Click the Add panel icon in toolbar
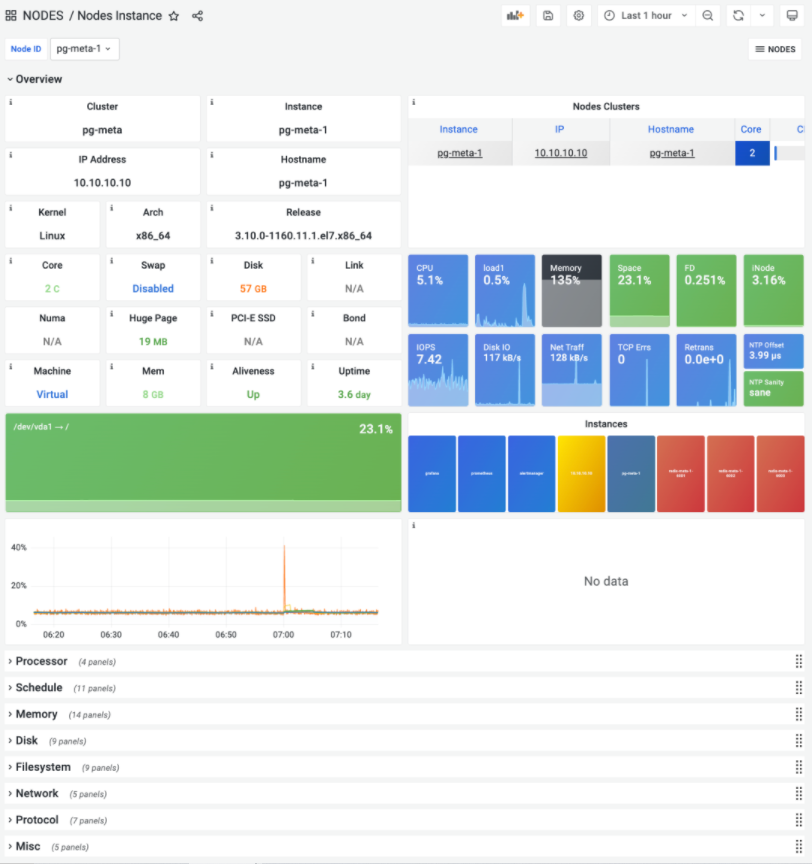 click(515, 15)
